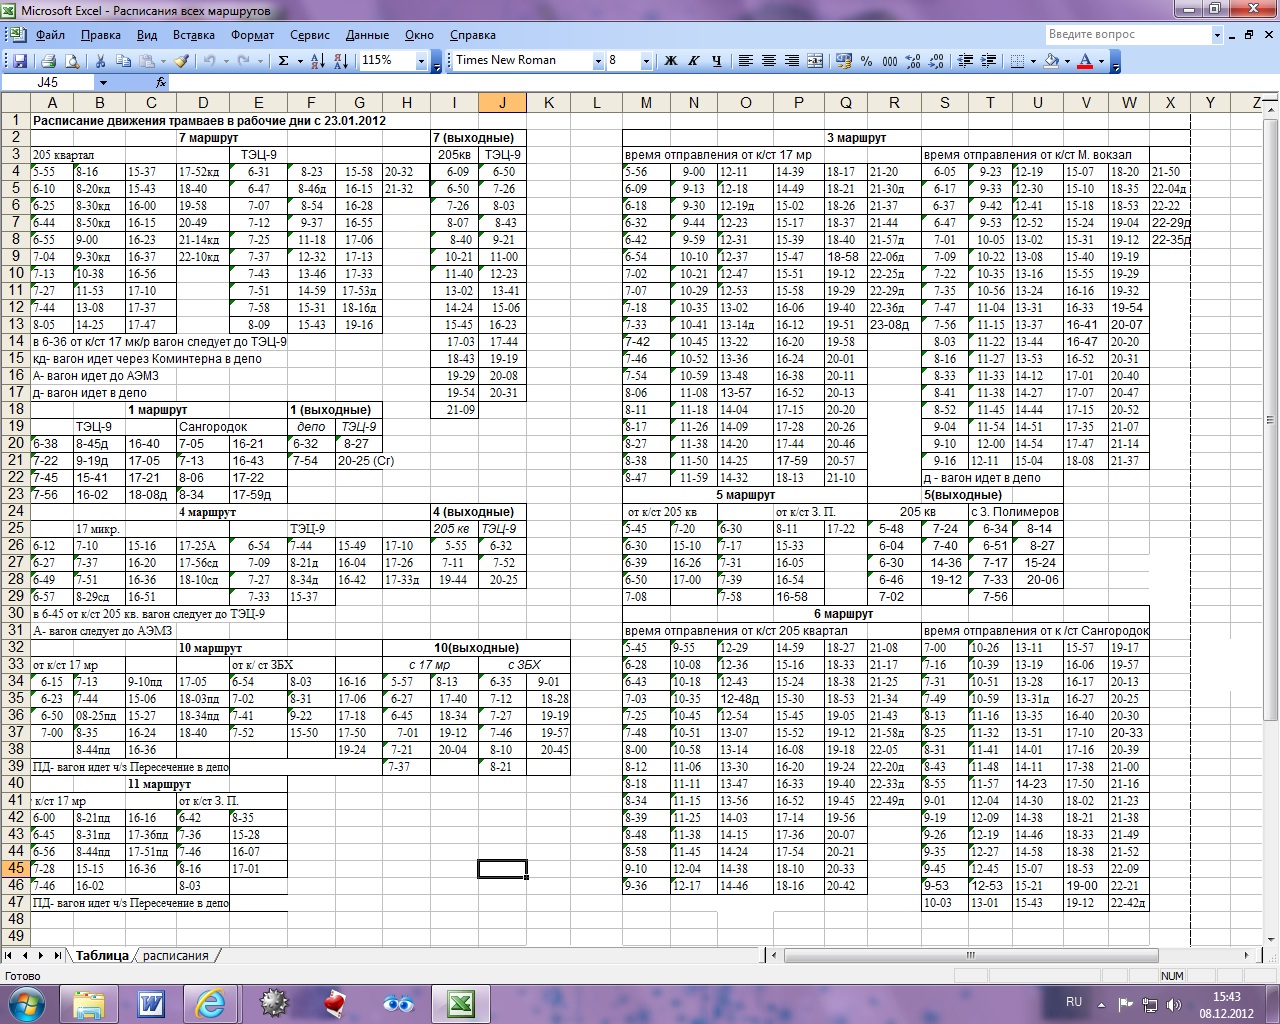
Task: Click the insert function fx button
Action: [161, 83]
